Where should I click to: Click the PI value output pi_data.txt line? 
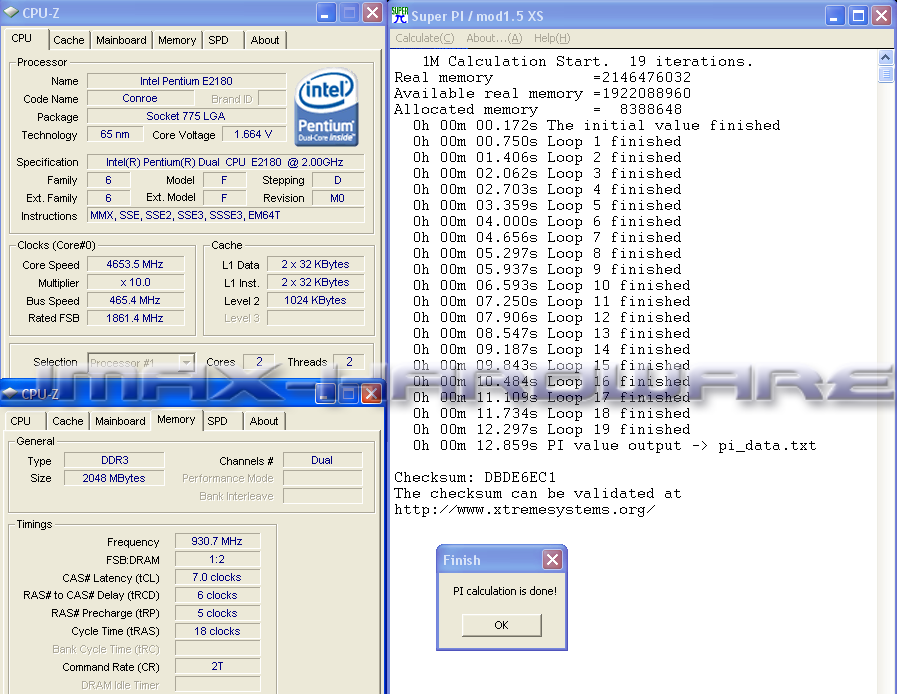[x=614, y=445]
